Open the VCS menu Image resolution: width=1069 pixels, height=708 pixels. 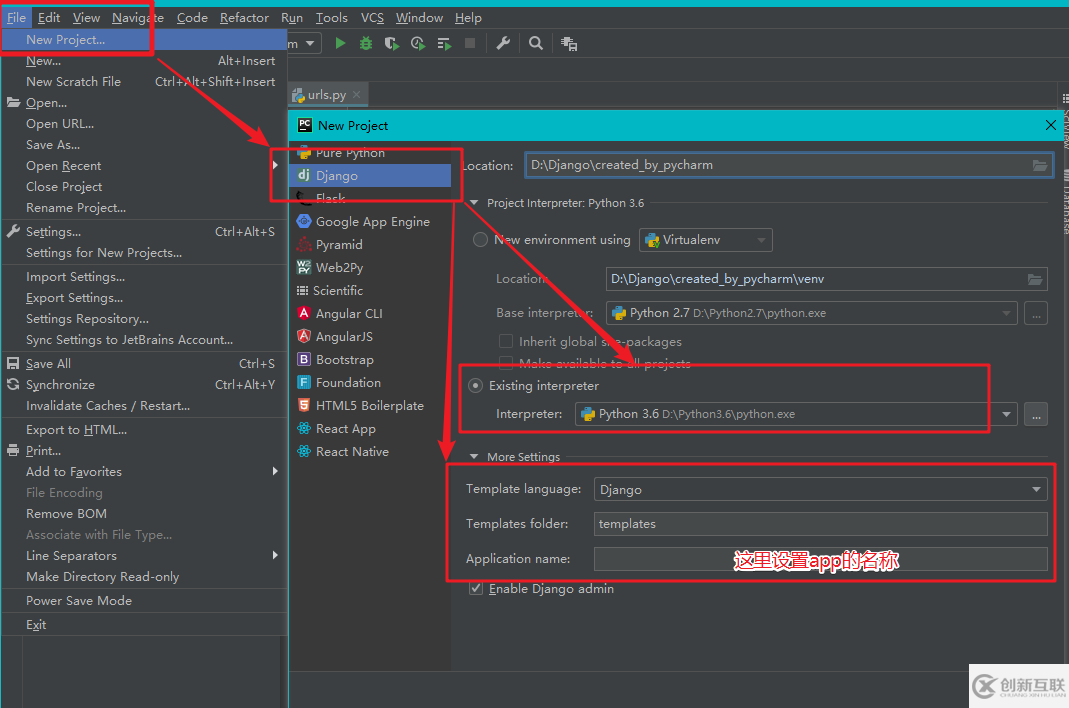pyautogui.click(x=372, y=18)
